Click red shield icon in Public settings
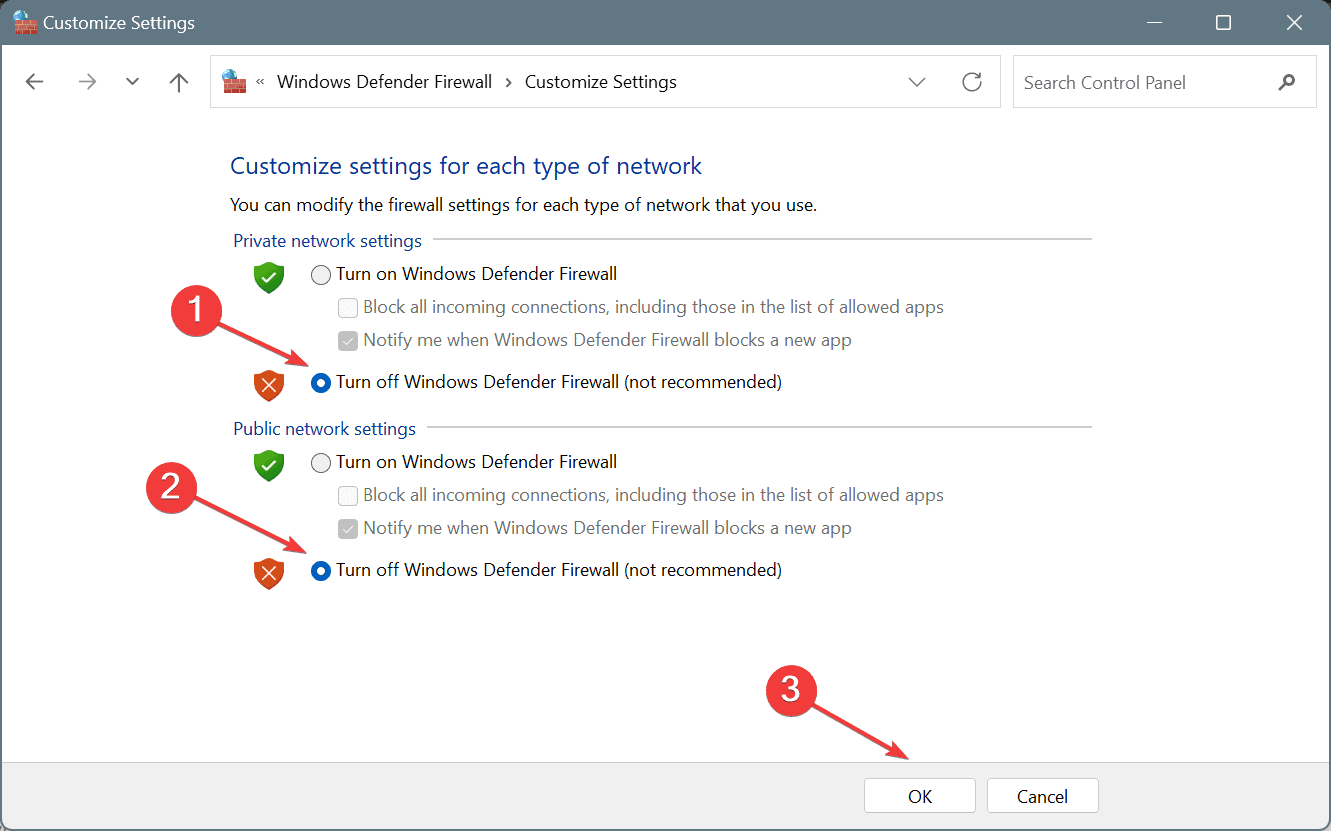Image resolution: width=1331 pixels, height=831 pixels. (269, 573)
